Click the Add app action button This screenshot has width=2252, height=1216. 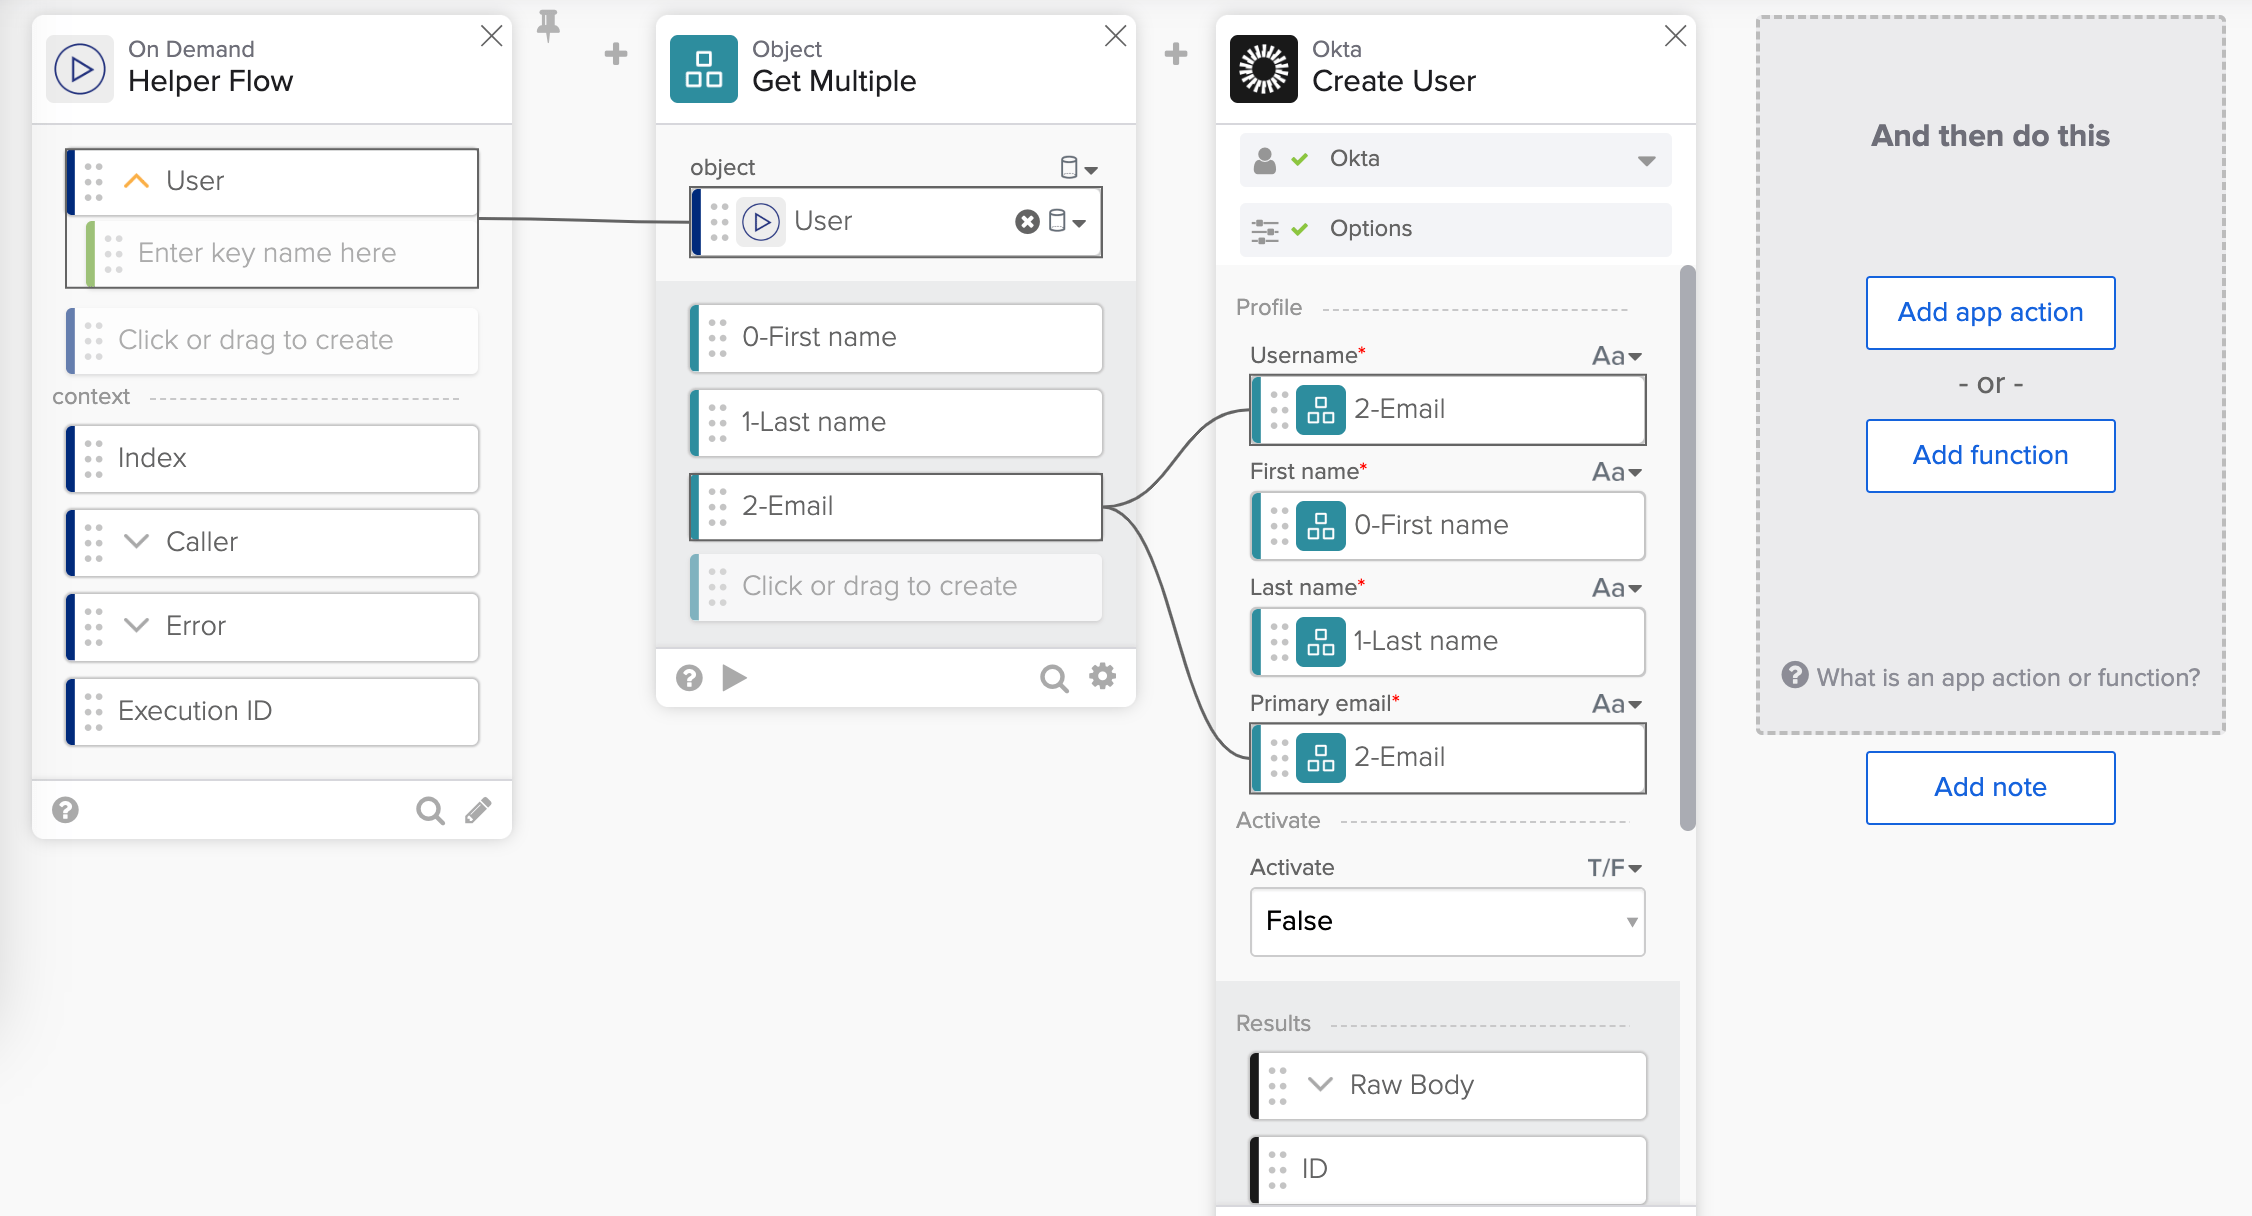(x=1990, y=313)
